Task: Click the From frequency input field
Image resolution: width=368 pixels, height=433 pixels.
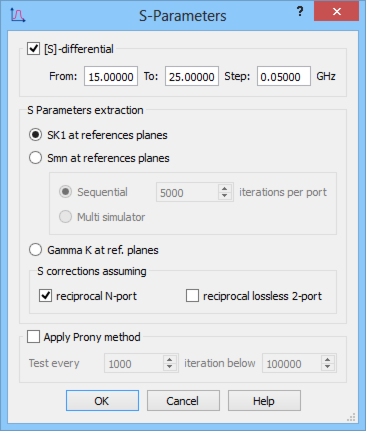Action: point(111,76)
